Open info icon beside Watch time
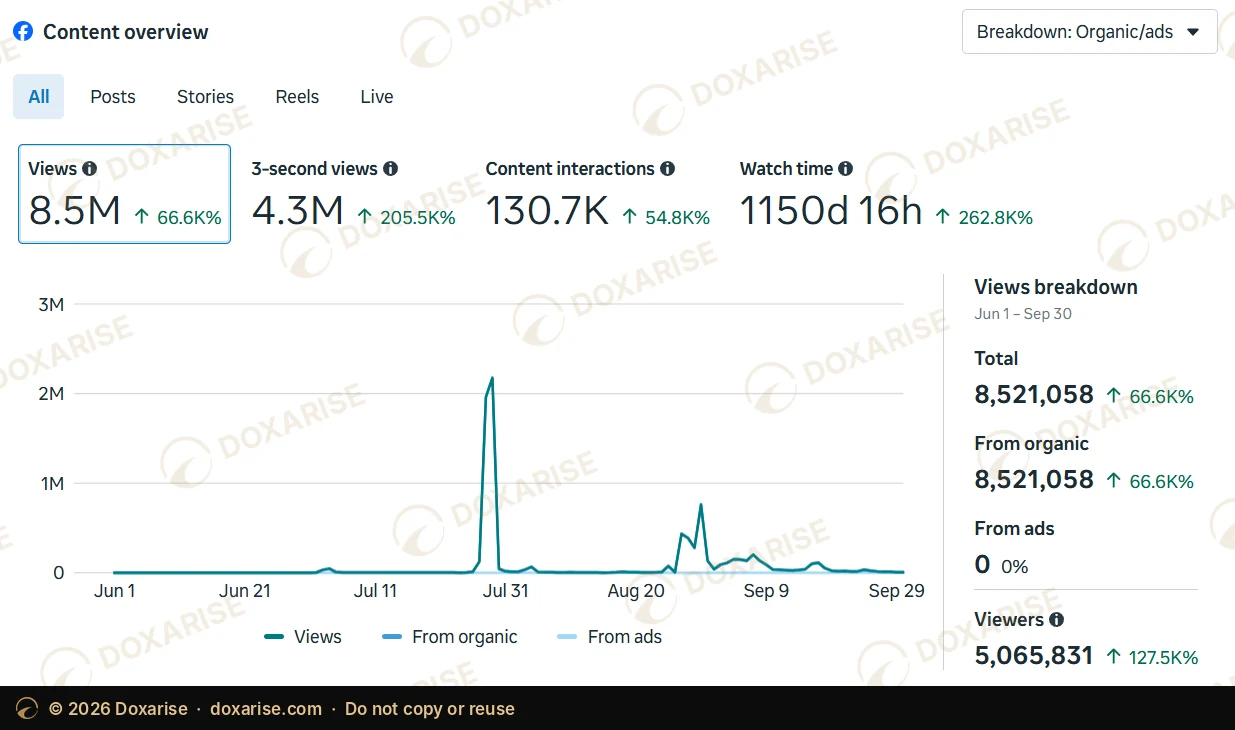 [x=846, y=169]
